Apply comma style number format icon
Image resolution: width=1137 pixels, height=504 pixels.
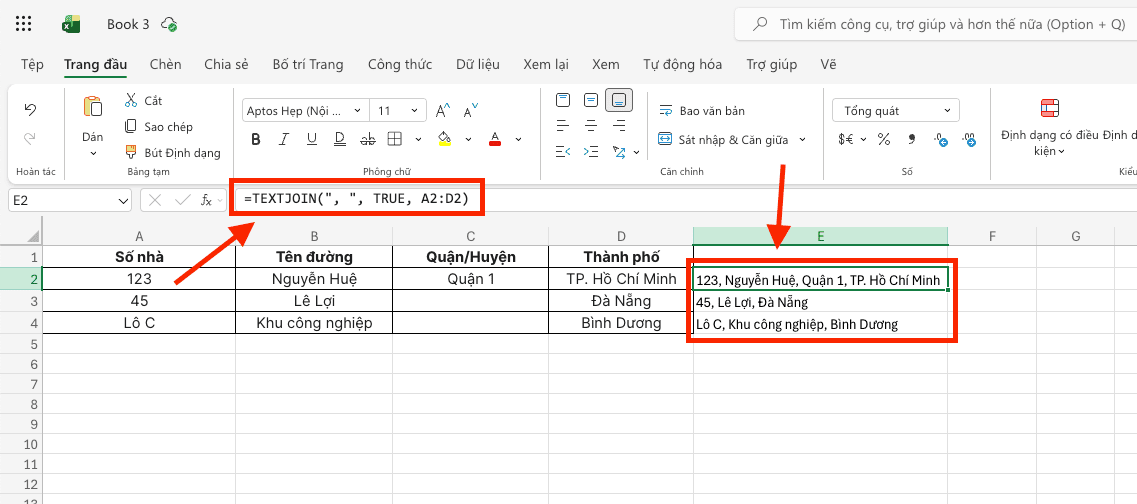912,139
